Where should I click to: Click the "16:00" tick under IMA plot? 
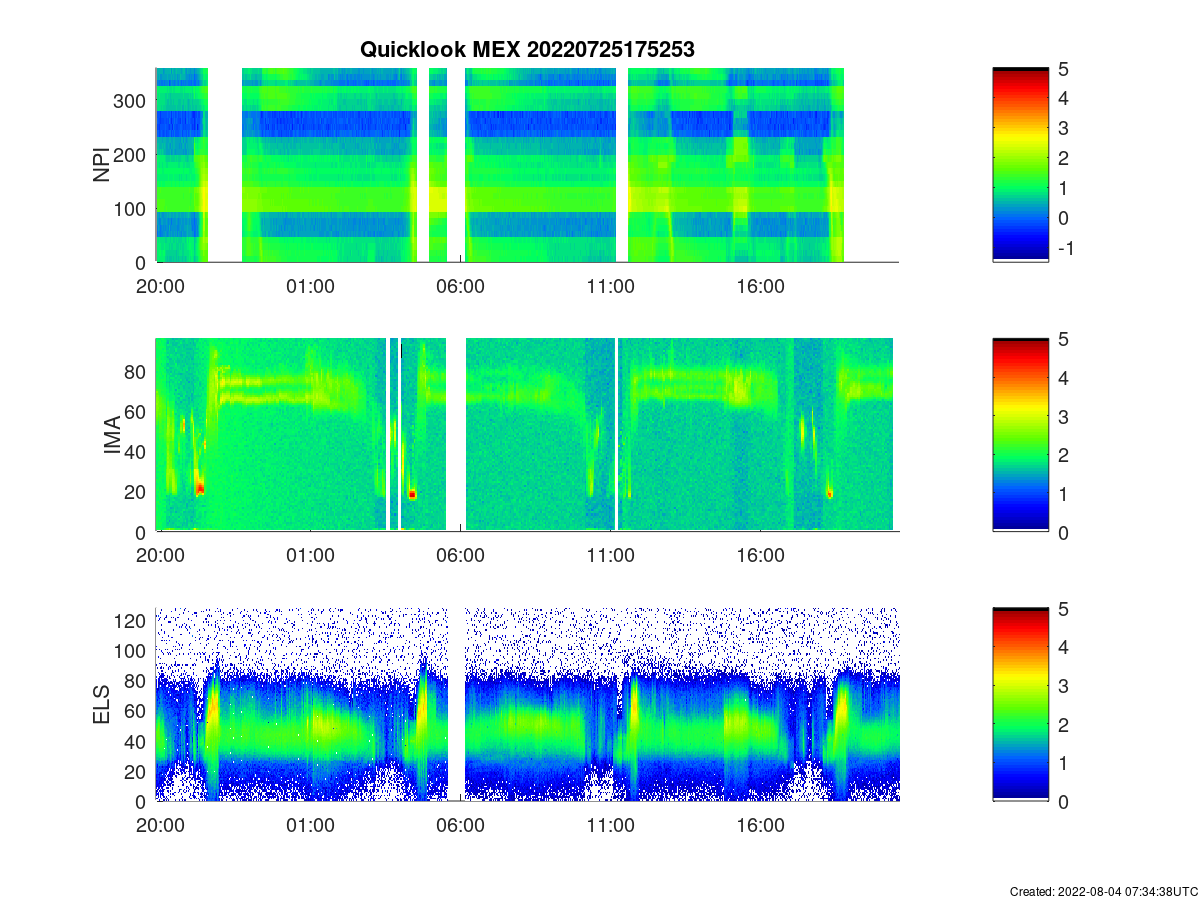pyautogui.click(x=760, y=556)
